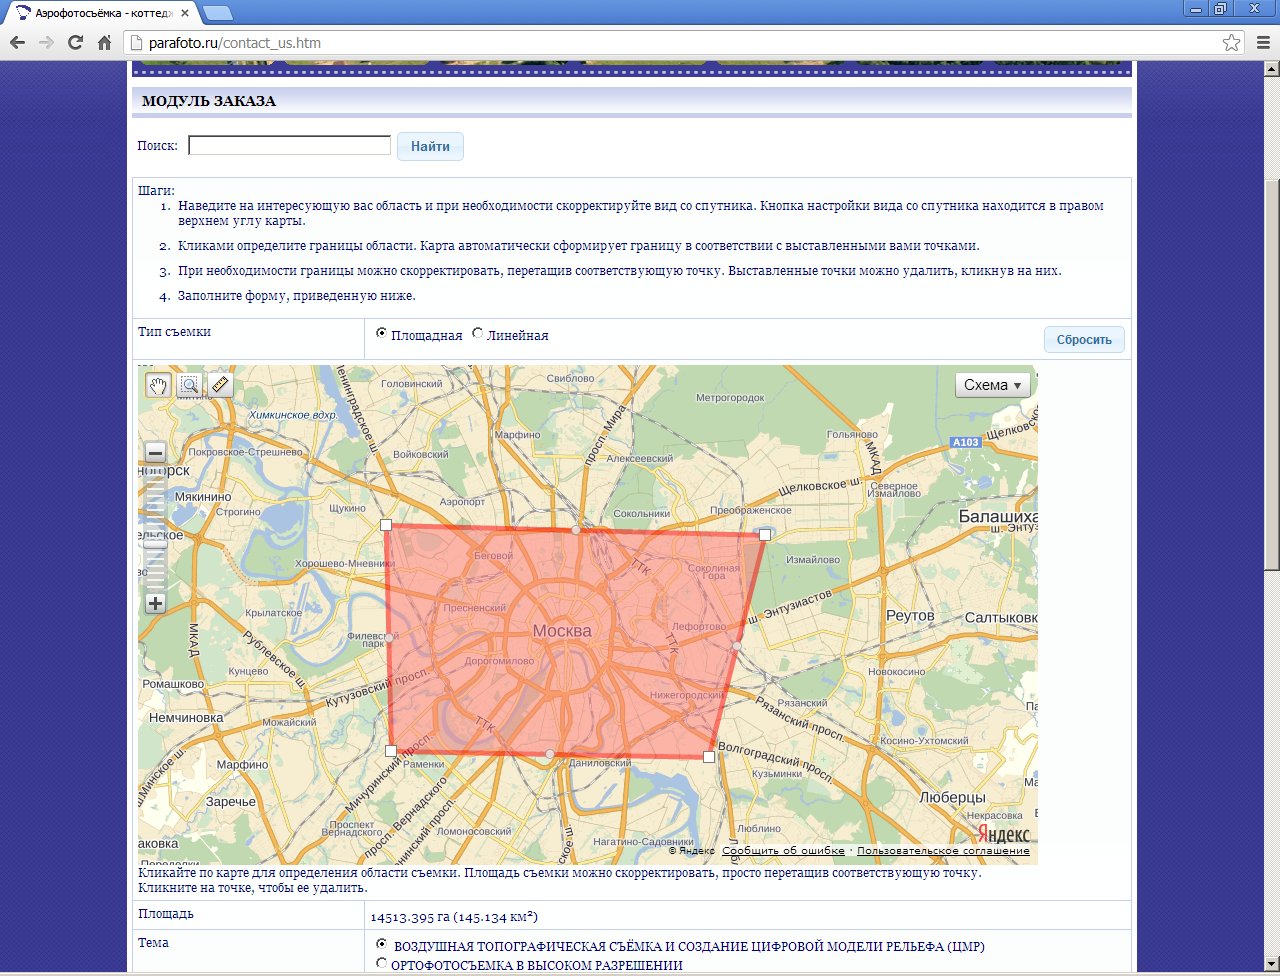Click the Немчиновка label on the map

point(186,717)
